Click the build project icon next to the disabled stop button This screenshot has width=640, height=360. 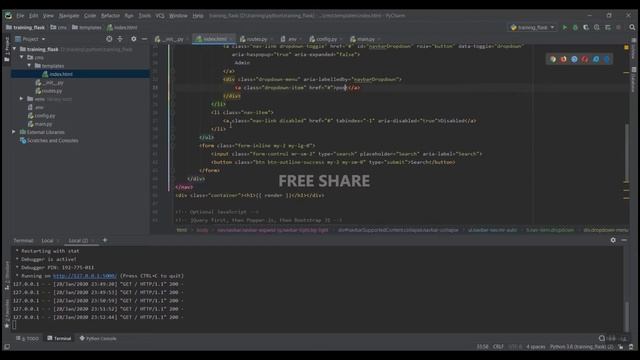point(608,27)
